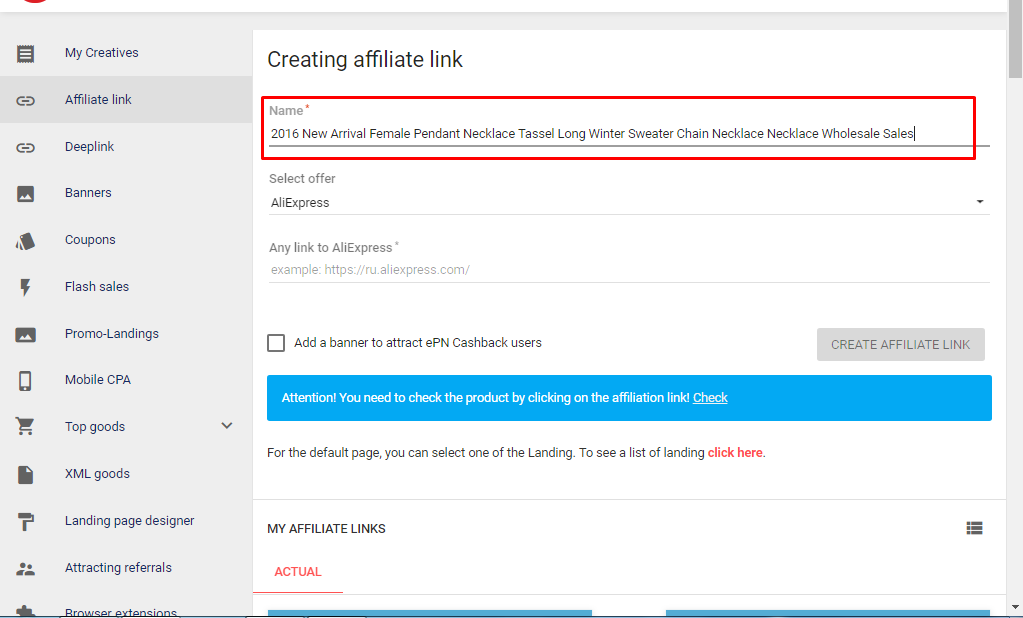Expand Top goods submenu chevron
Screen dimensions: 1023x618
click(227, 425)
